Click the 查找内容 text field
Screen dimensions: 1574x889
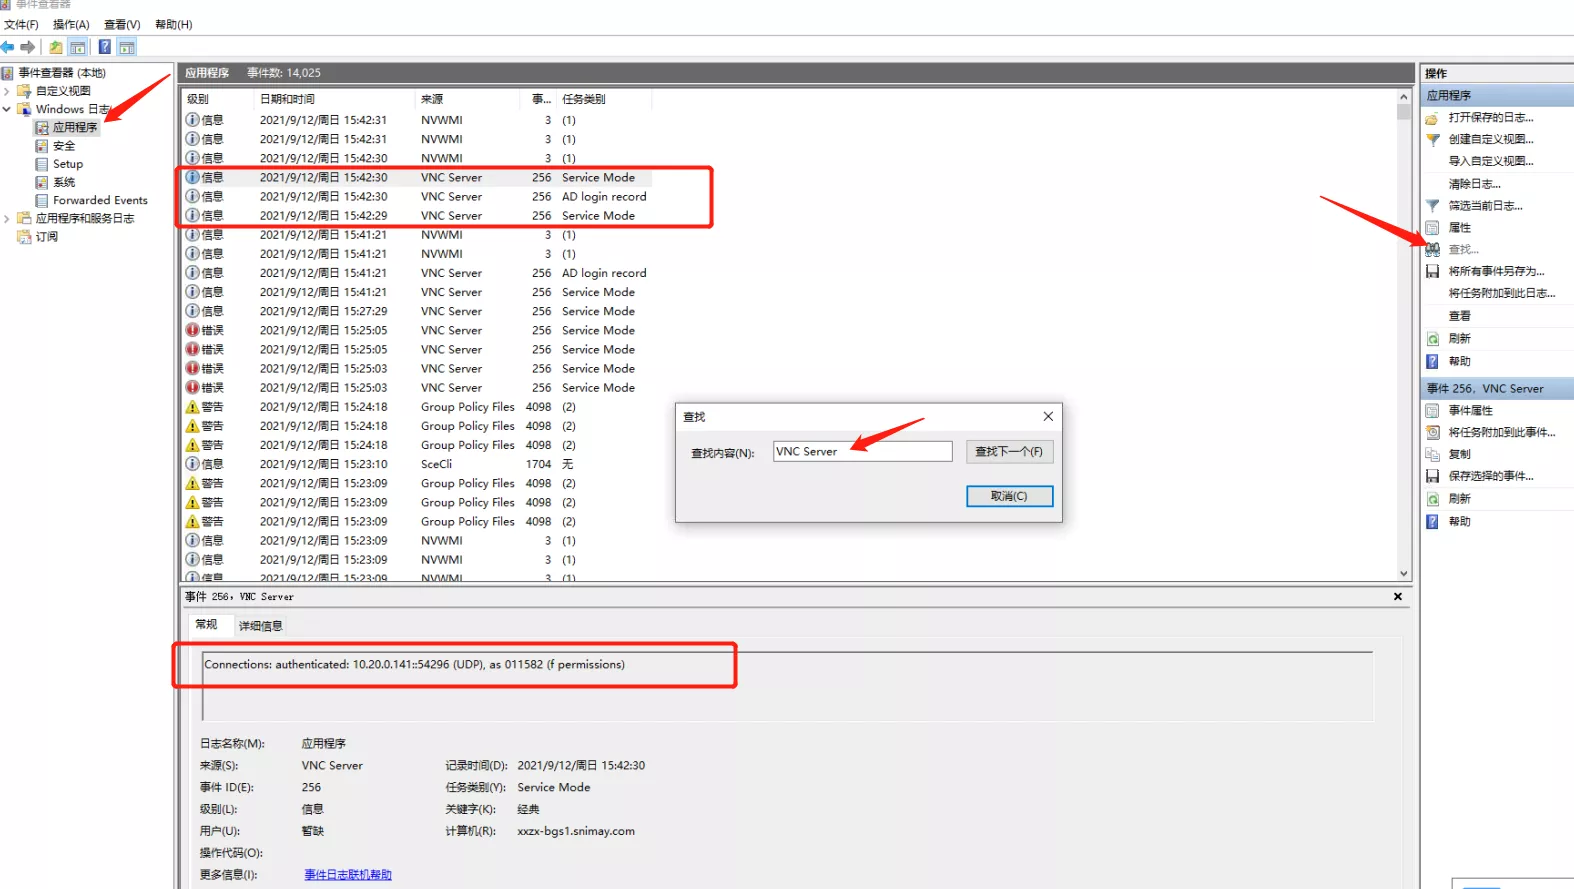862,452
